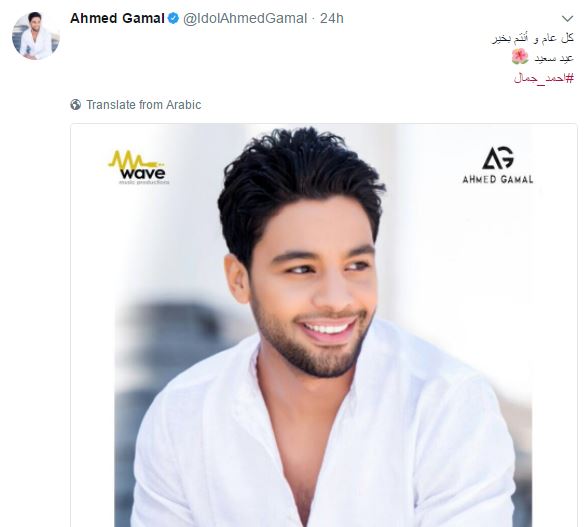Click the AG monogram logo
Viewport: 588px width, 527px height.
point(498,158)
